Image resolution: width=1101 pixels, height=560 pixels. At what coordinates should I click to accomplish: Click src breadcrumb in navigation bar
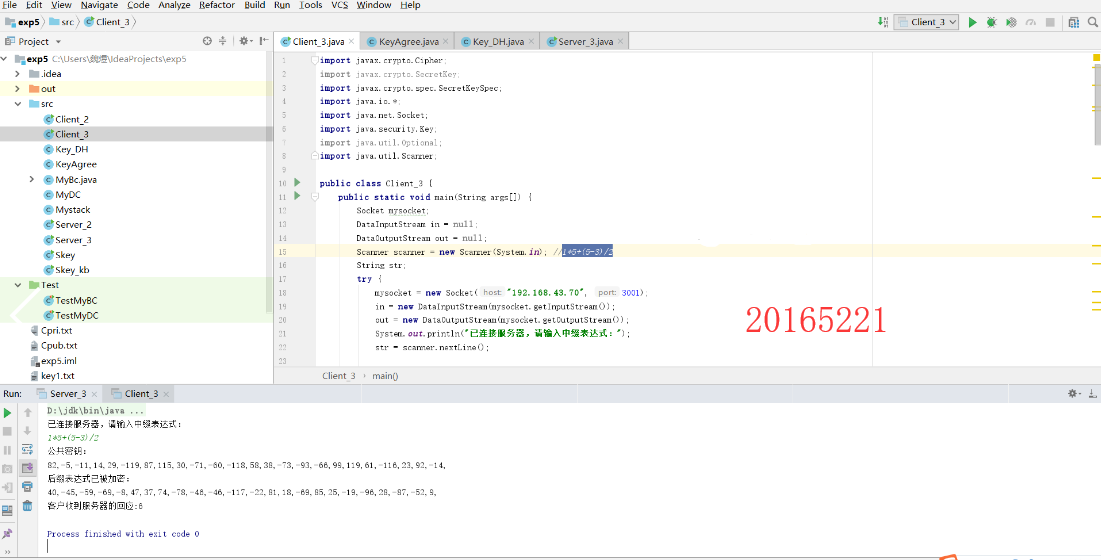(62, 22)
